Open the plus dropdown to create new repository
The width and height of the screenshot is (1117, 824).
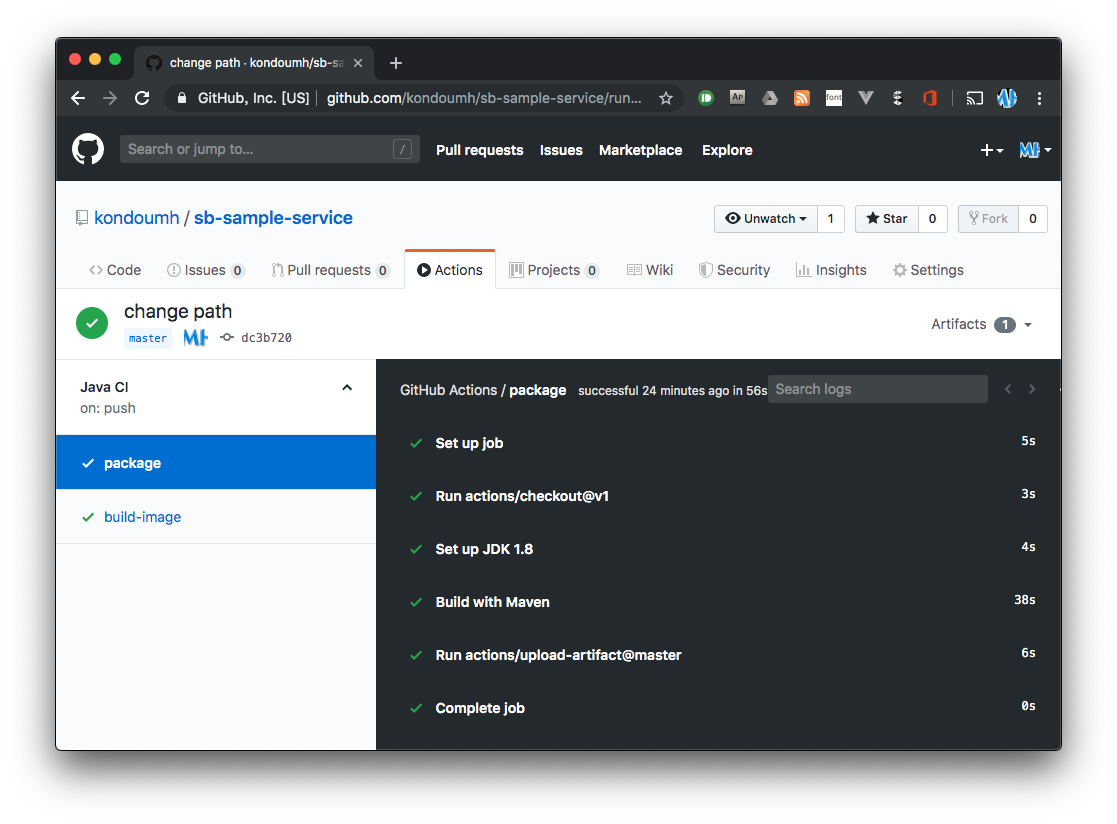[991, 149]
